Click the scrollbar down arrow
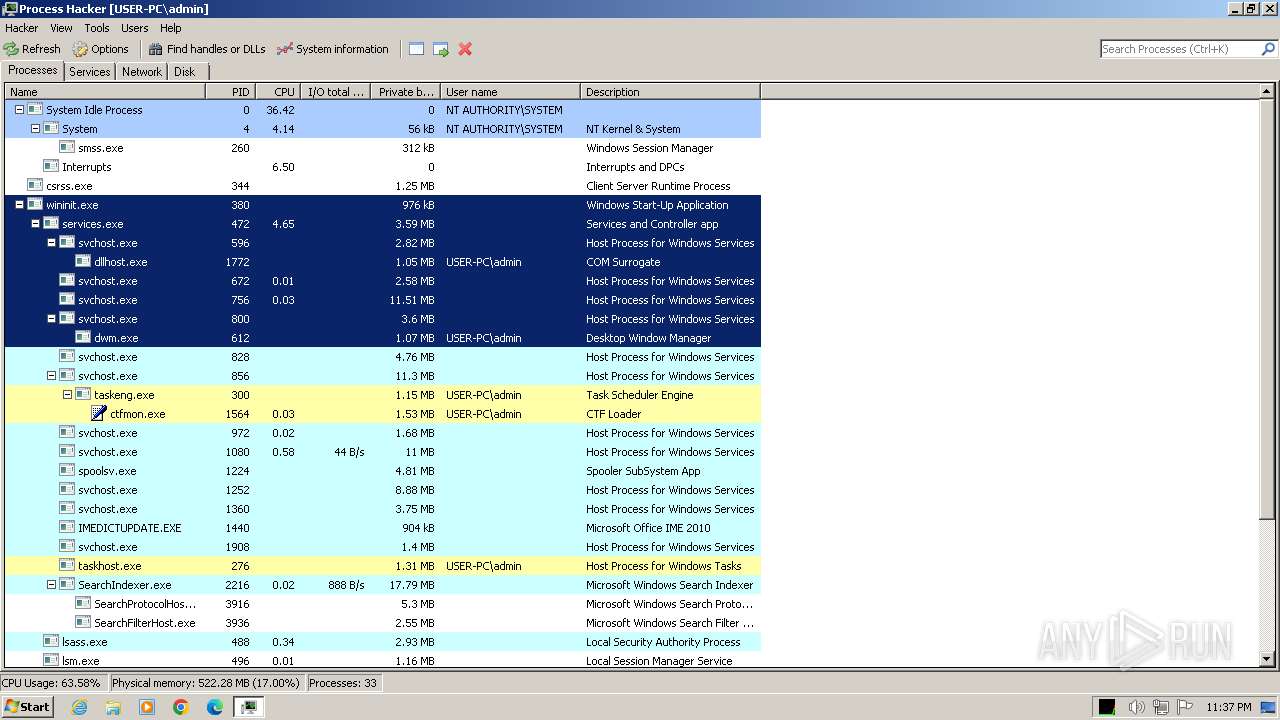Image resolution: width=1280 pixels, height=720 pixels. (x=1267, y=660)
